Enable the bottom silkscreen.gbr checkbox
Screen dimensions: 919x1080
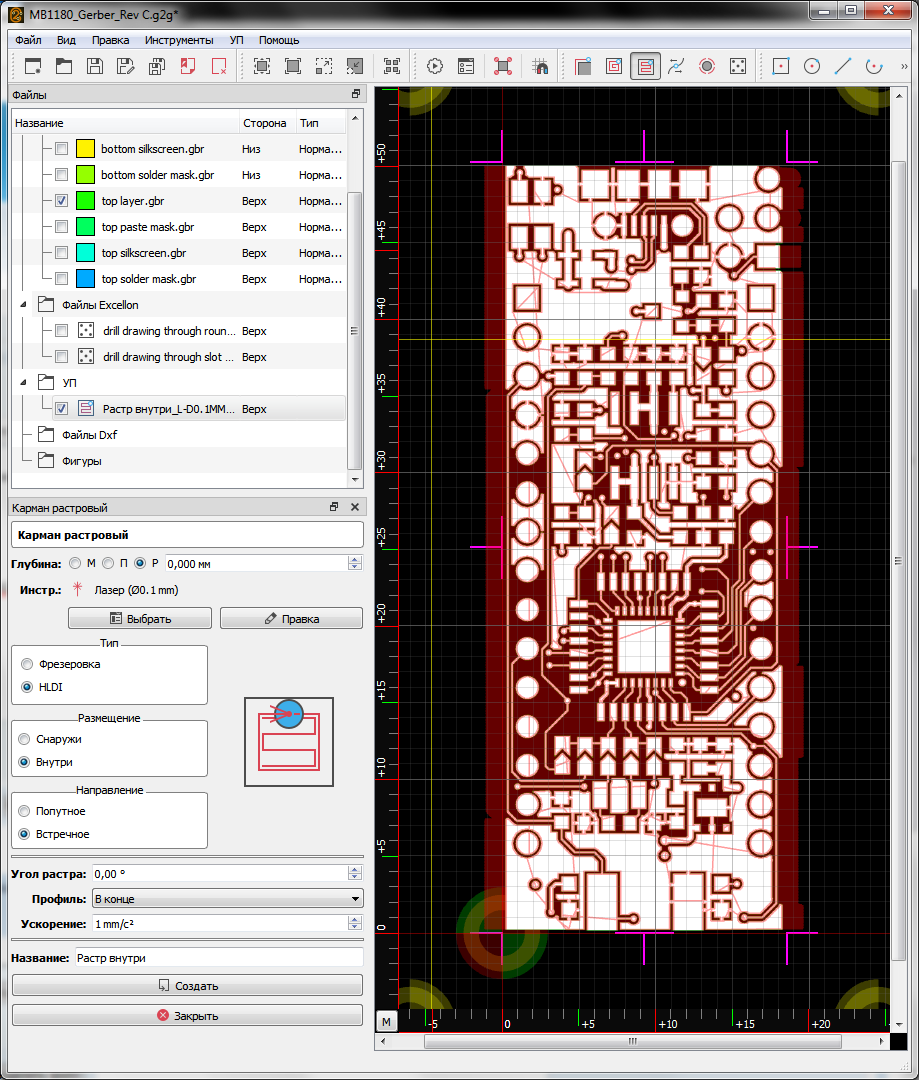[61, 149]
